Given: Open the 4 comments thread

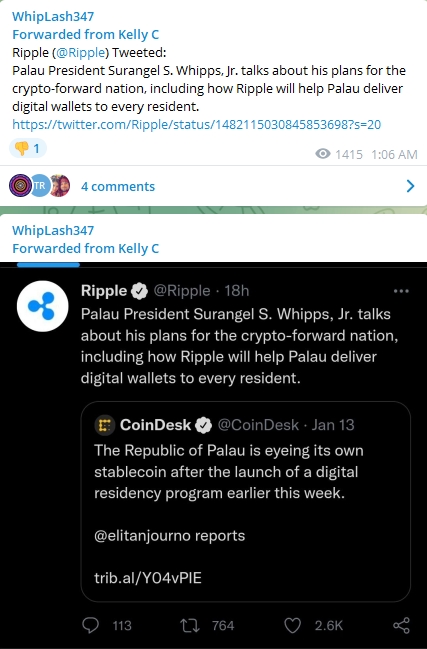Looking at the screenshot, I should point(118,187).
